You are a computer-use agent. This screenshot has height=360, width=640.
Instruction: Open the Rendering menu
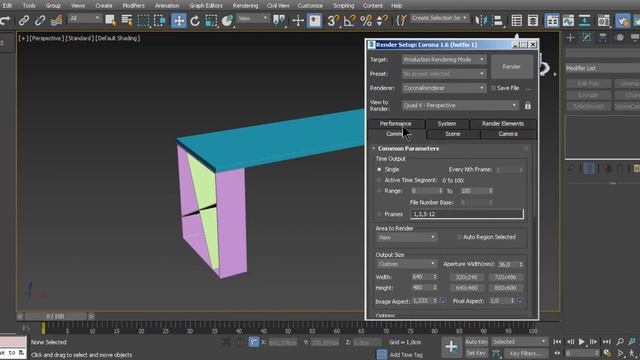pos(245,5)
